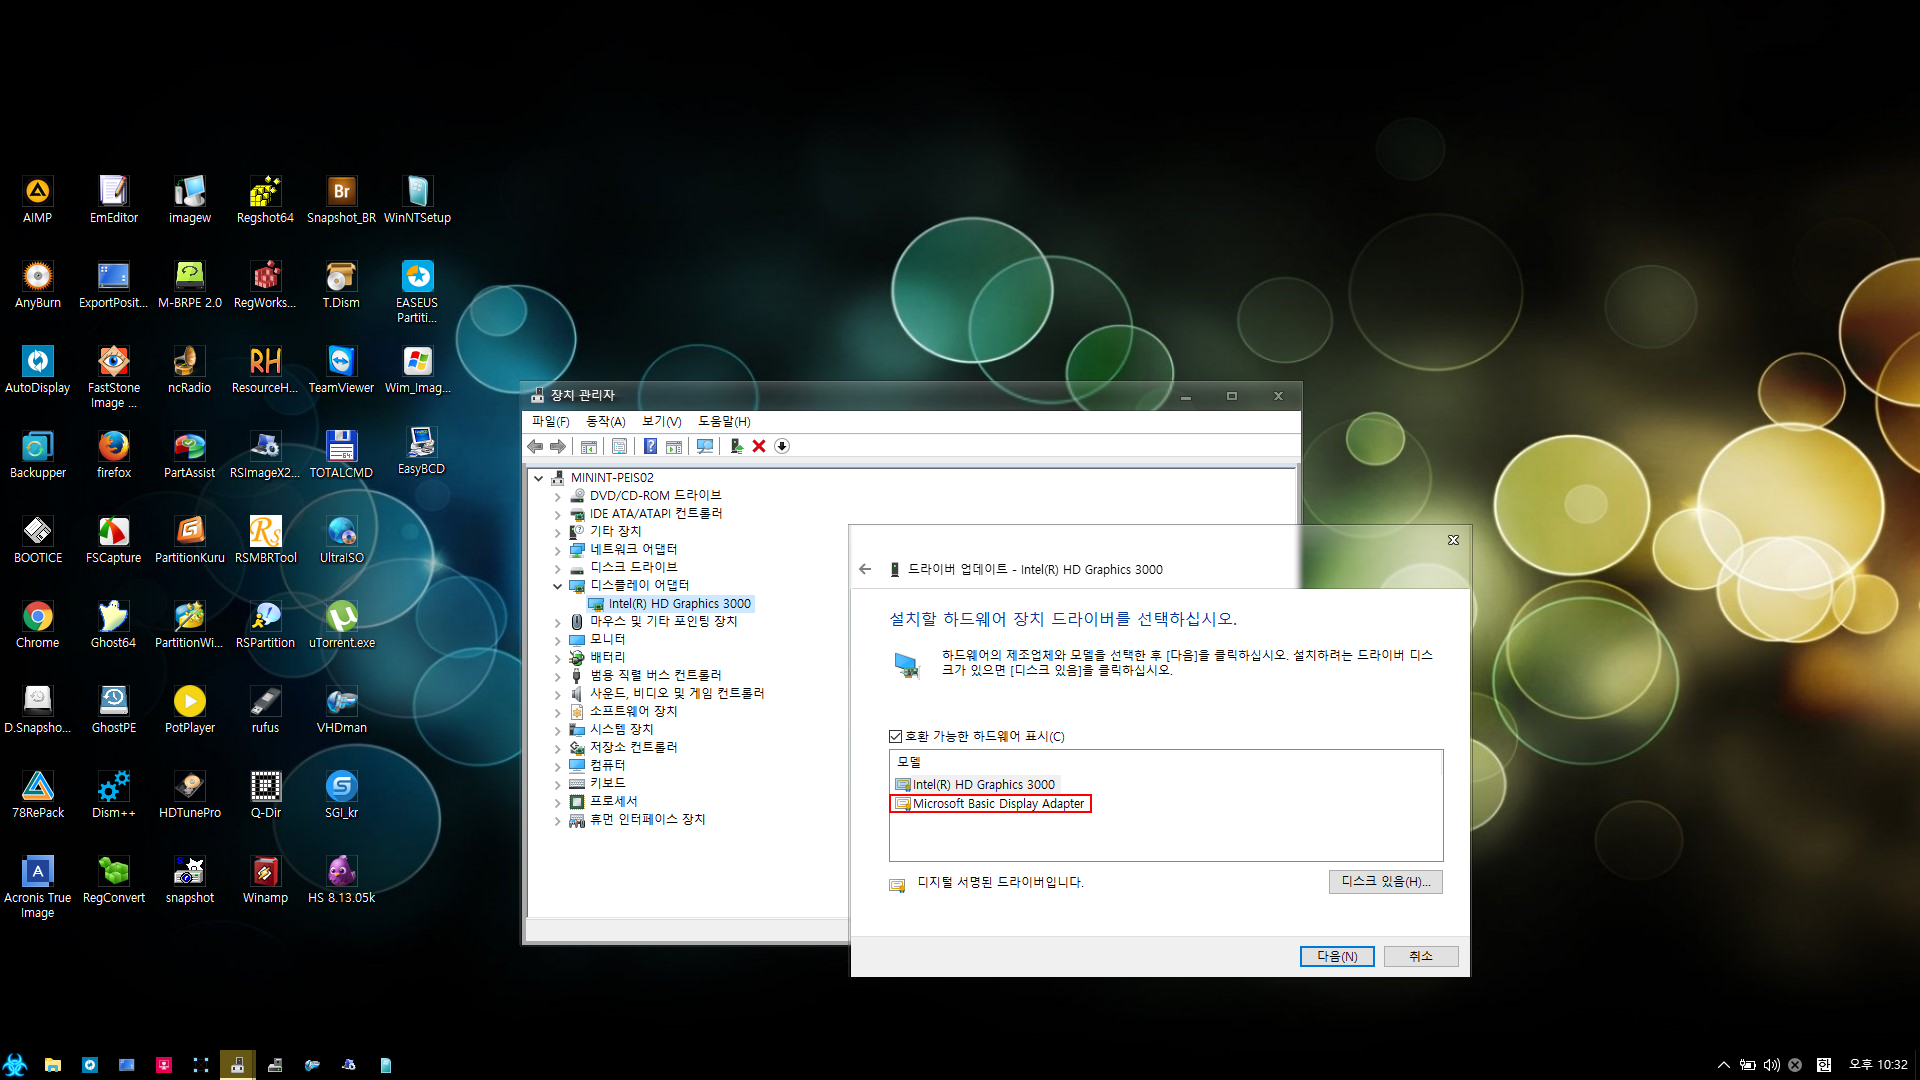Open the 동작(A) menu

click(x=606, y=422)
